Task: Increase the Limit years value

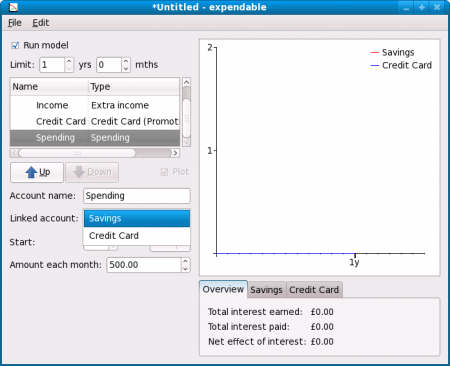Action: coord(69,61)
